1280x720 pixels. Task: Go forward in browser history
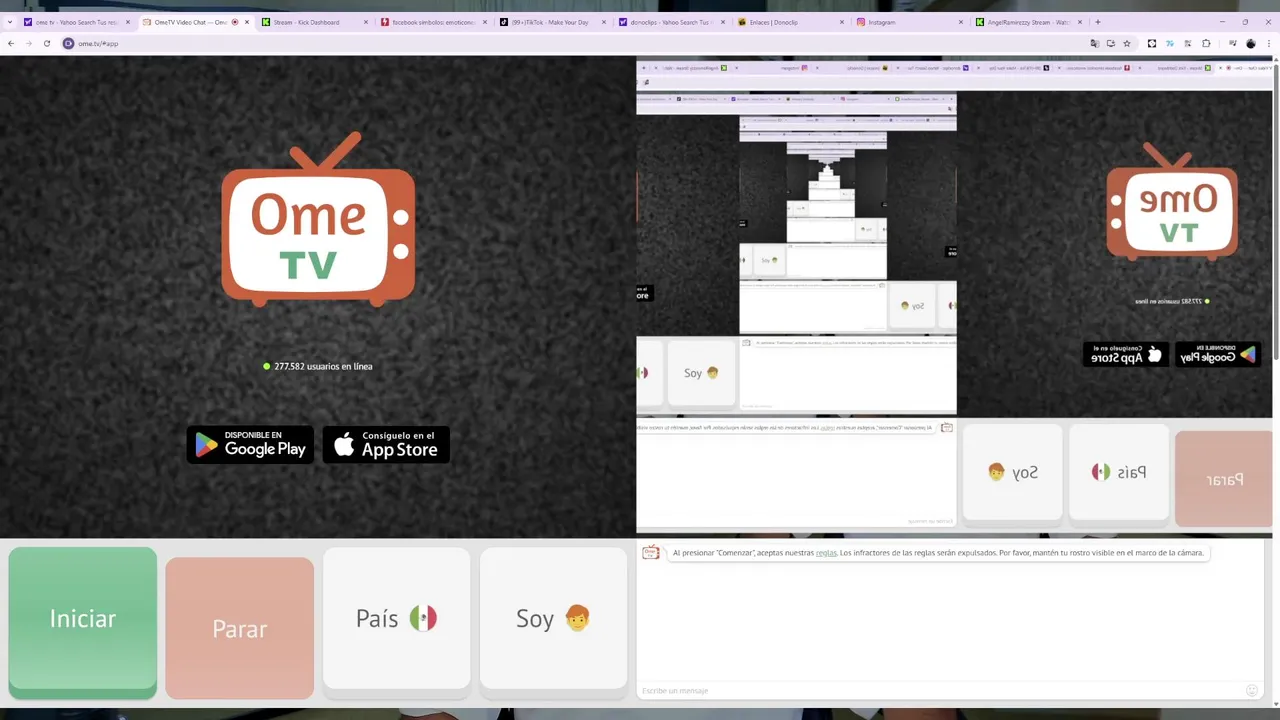[x=28, y=43]
